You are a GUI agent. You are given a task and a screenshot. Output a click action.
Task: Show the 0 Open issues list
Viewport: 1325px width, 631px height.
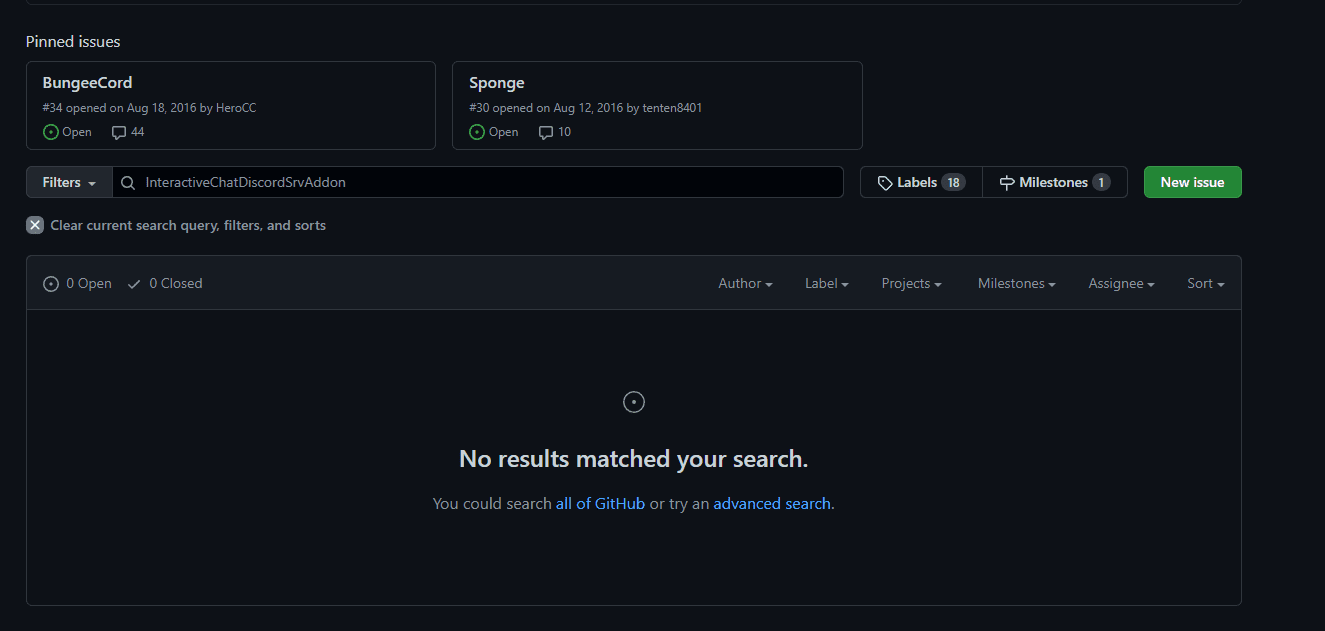coord(78,284)
